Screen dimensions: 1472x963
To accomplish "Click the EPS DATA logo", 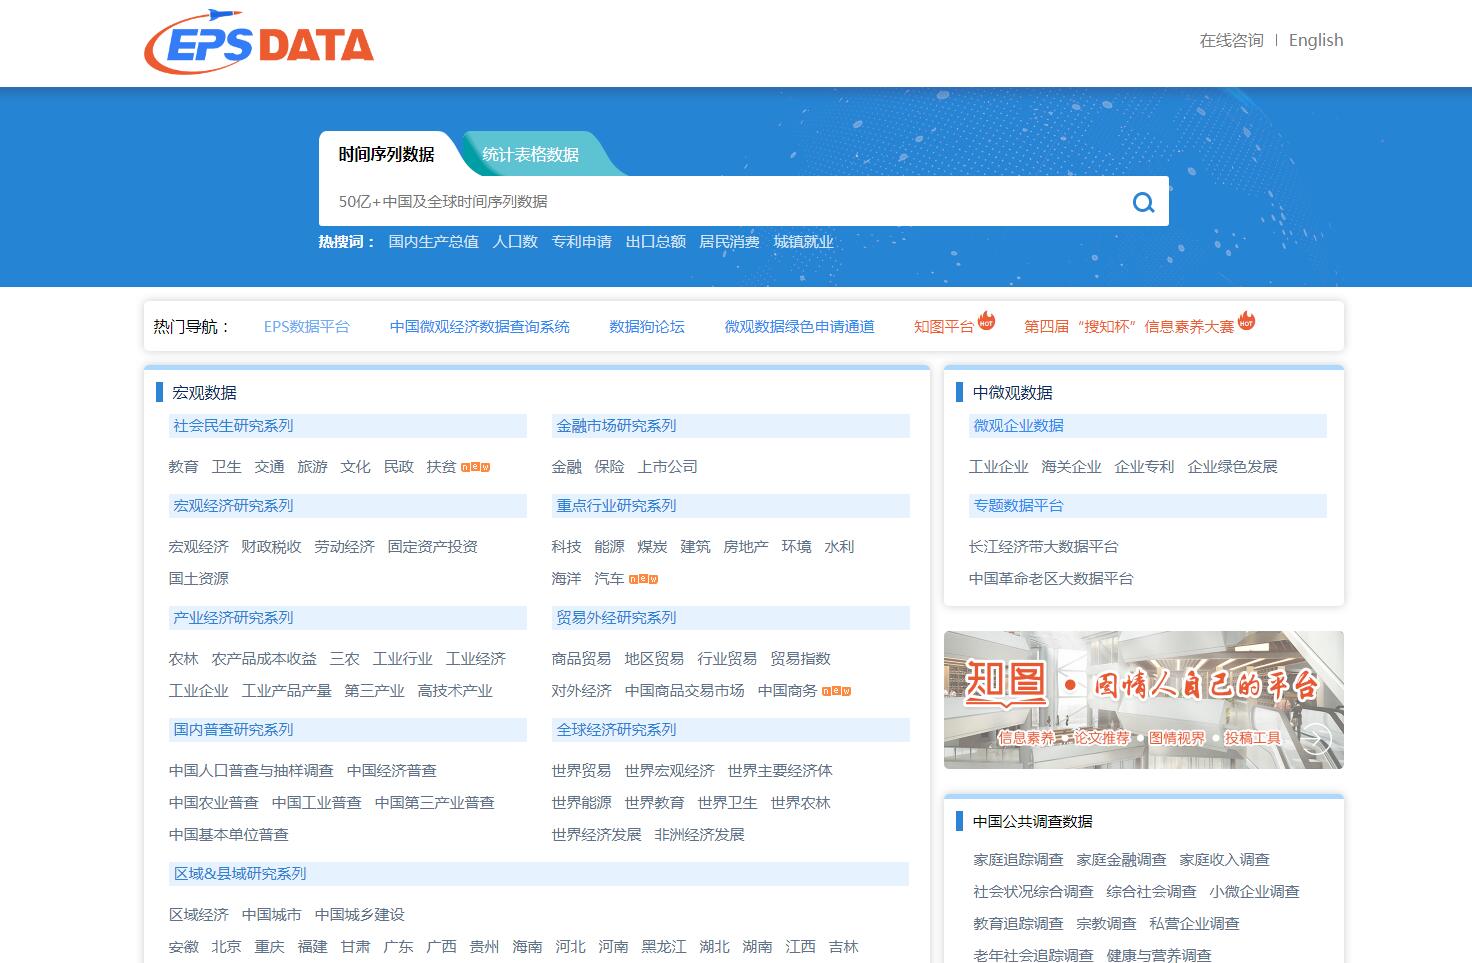I will pyautogui.click(x=259, y=43).
